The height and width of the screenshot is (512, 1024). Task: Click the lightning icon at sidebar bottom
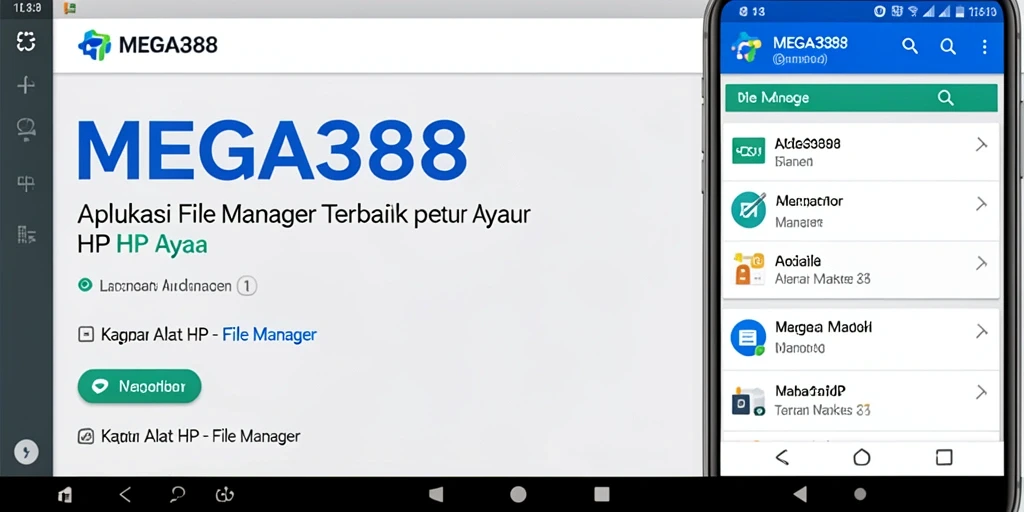pos(26,451)
